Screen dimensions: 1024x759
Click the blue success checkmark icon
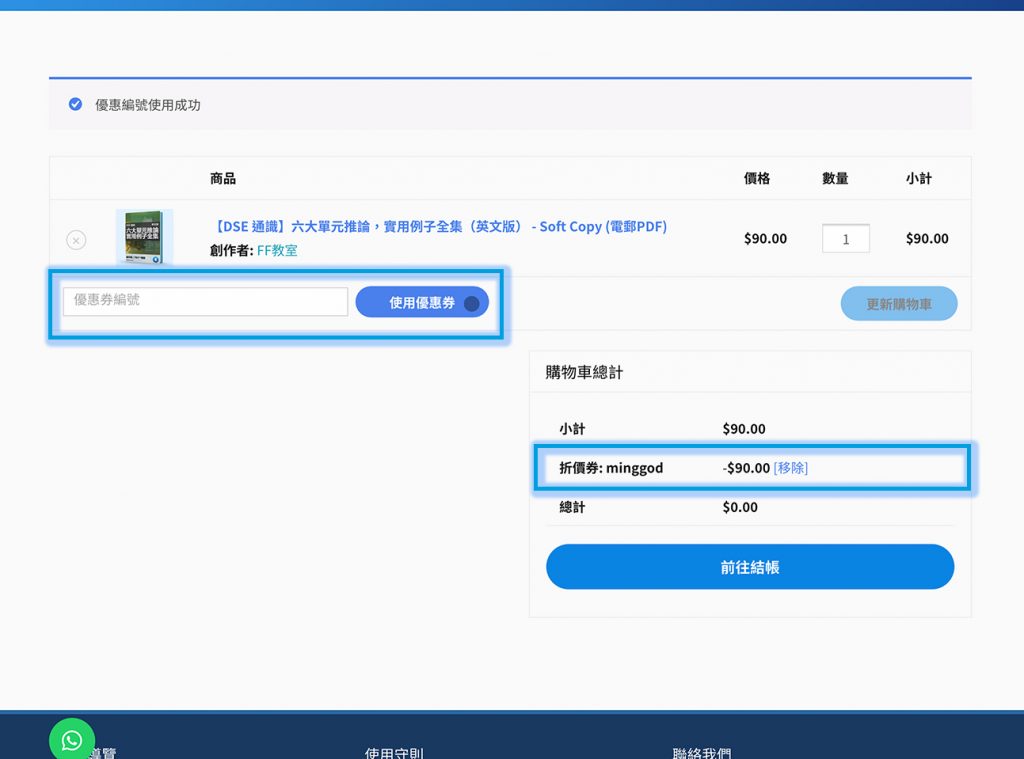(x=75, y=104)
